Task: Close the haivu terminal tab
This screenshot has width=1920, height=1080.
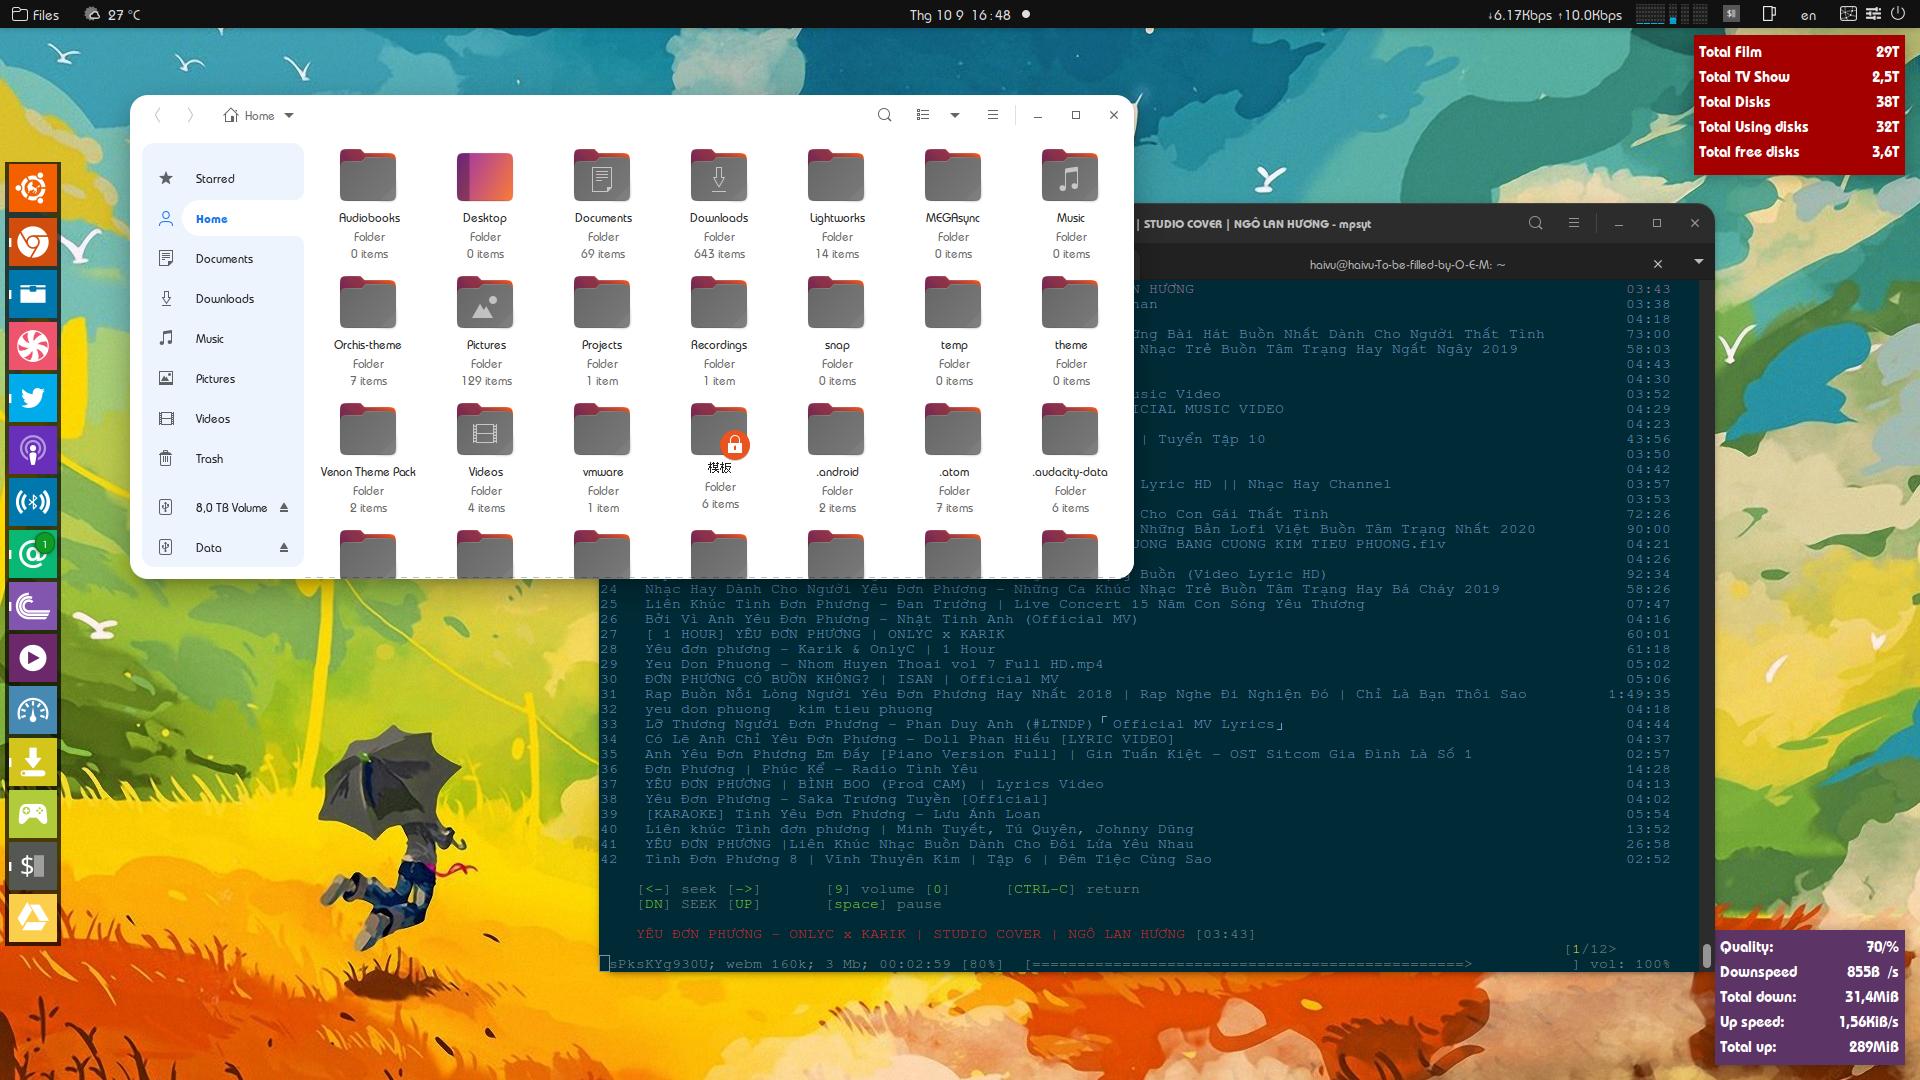Action: tap(1657, 264)
